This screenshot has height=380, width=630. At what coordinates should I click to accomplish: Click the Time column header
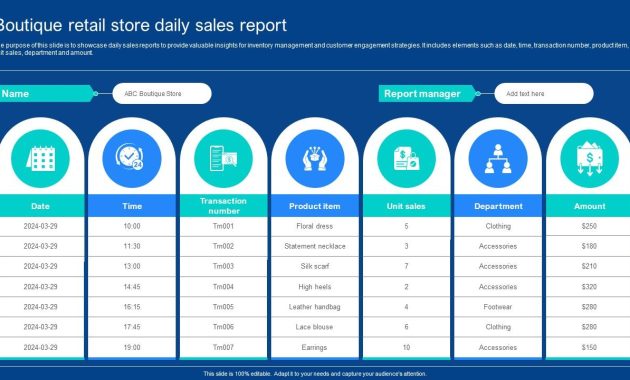pos(132,206)
